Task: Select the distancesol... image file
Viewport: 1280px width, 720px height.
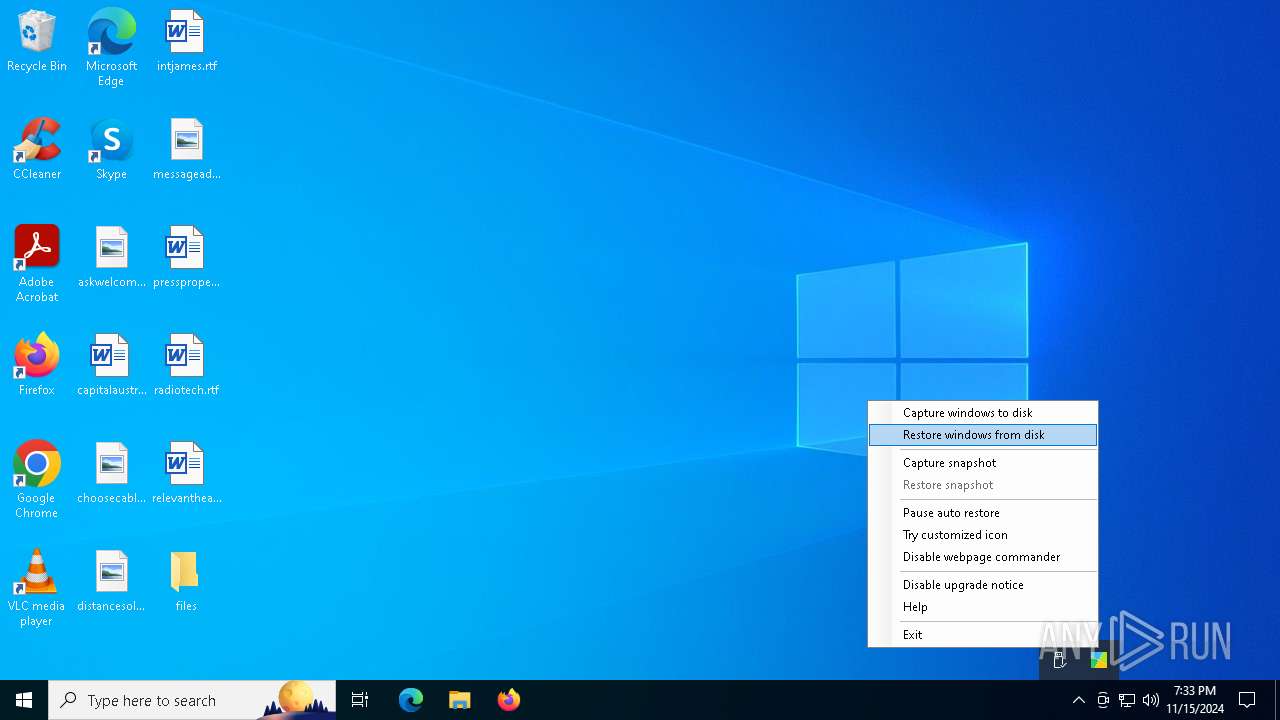Action: click(111, 582)
